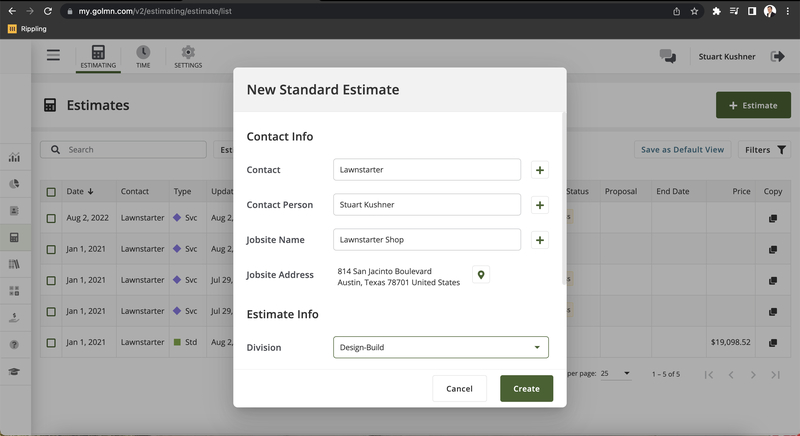Click user name Stuart Kushner

point(727,57)
